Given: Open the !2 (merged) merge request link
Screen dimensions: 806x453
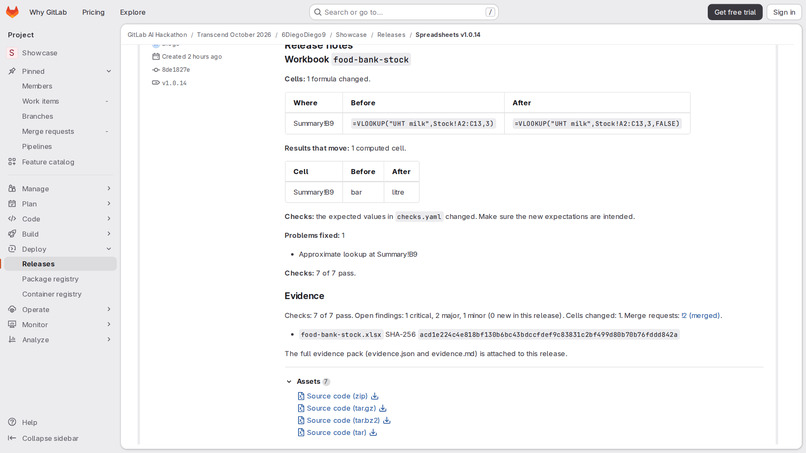Looking at the screenshot, I should 701,316.
